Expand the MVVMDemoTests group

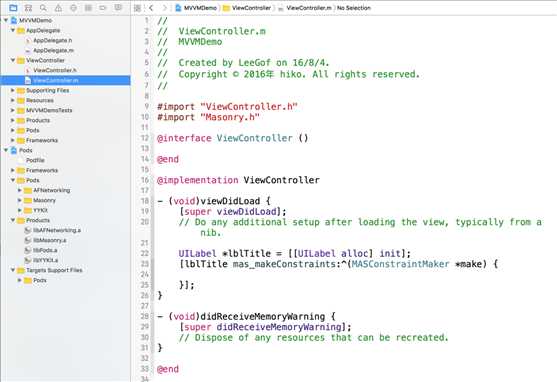coord(13,110)
